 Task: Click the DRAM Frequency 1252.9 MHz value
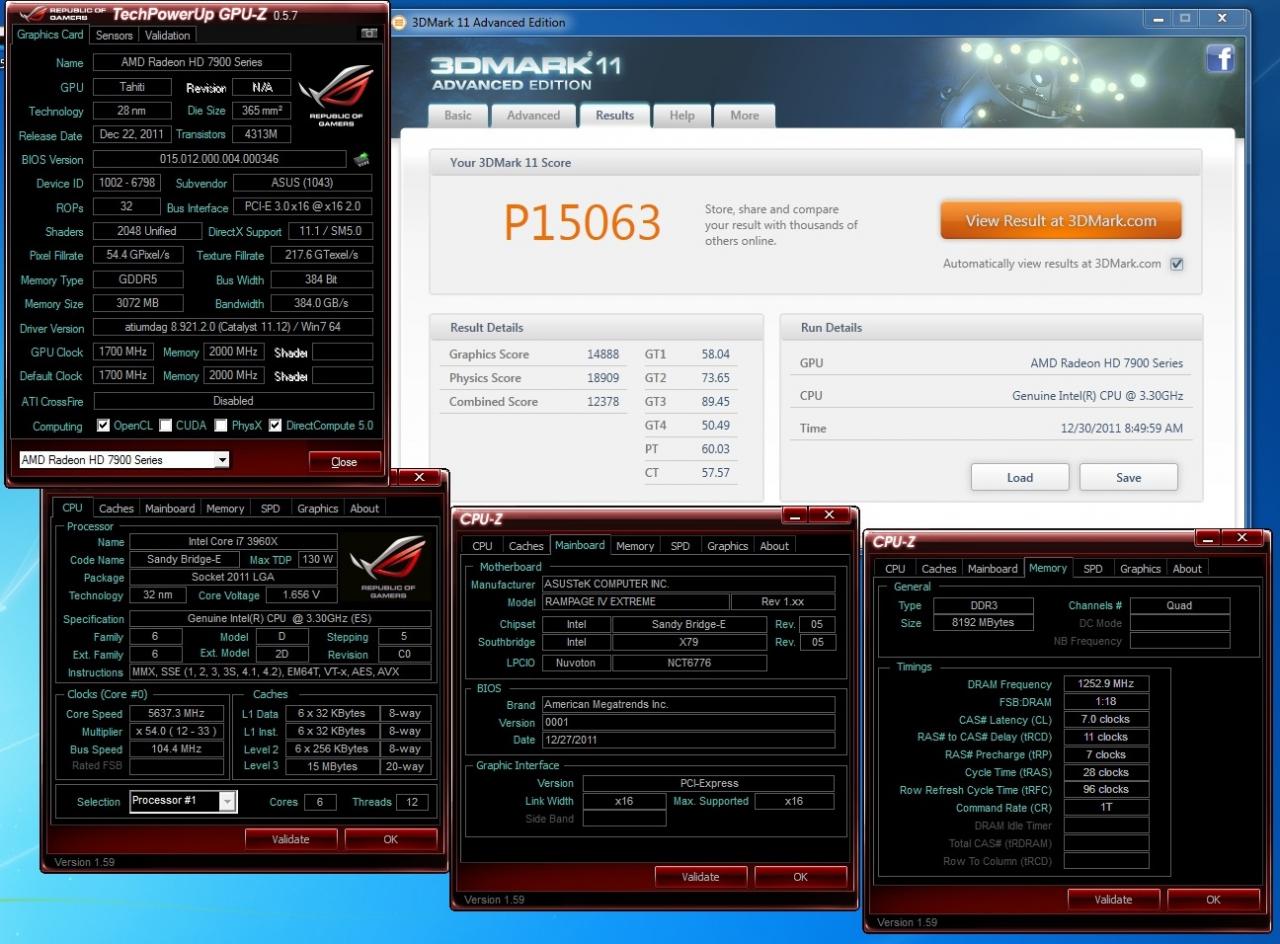1106,684
